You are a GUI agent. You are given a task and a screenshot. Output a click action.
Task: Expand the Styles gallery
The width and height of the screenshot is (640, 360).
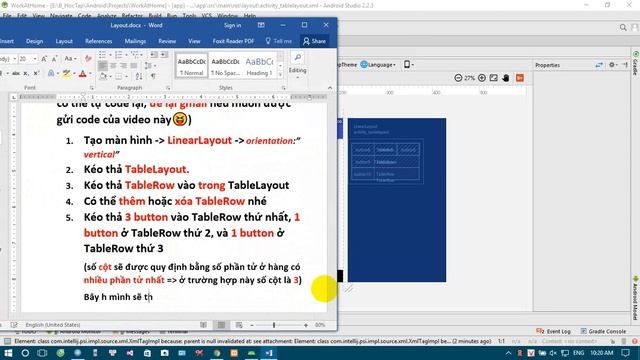click(x=280, y=75)
